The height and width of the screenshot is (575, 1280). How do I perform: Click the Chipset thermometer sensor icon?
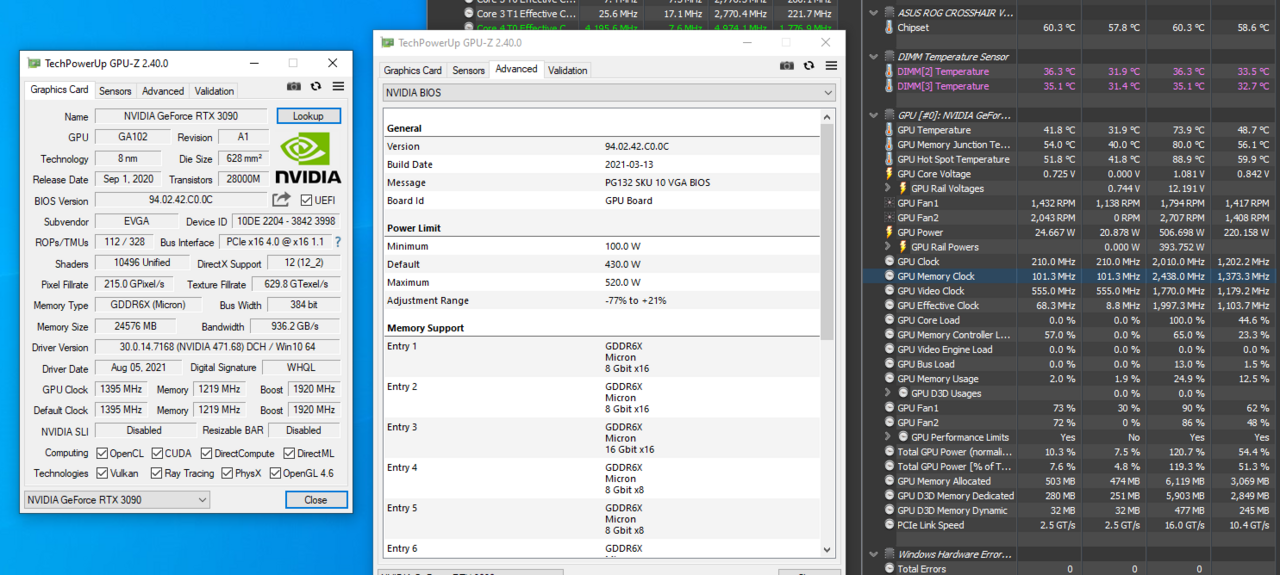coord(889,28)
